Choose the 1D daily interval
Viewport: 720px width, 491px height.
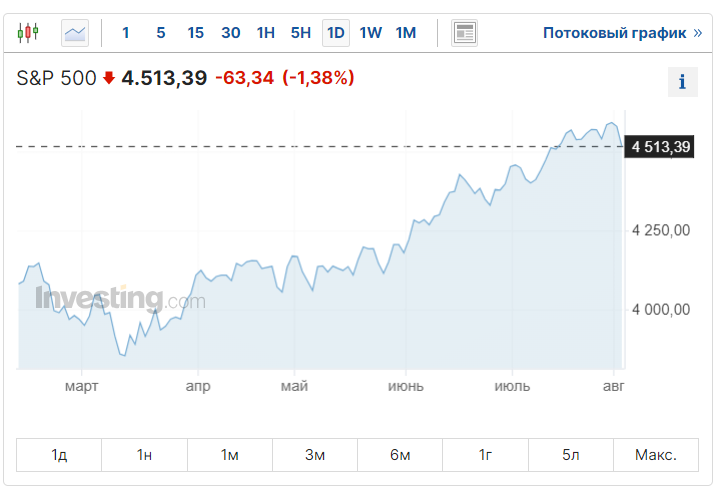[336, 33]
